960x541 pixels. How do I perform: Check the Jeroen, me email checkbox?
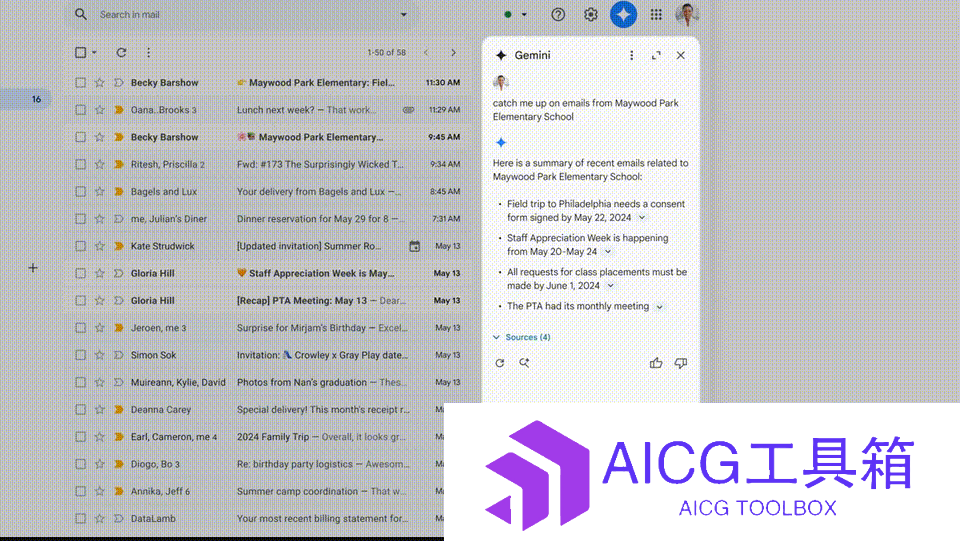tap(80, 327)
